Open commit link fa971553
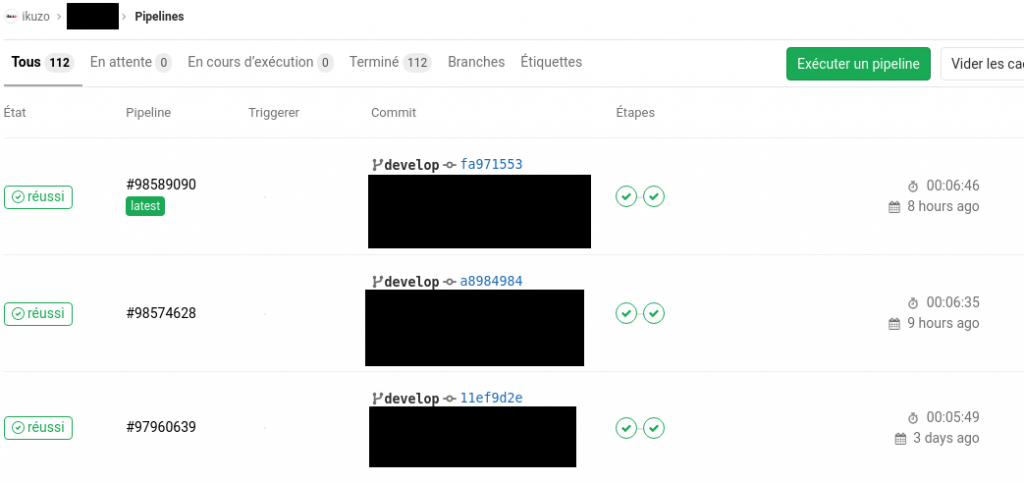The image size is (1024, 483). click(491, 164)
